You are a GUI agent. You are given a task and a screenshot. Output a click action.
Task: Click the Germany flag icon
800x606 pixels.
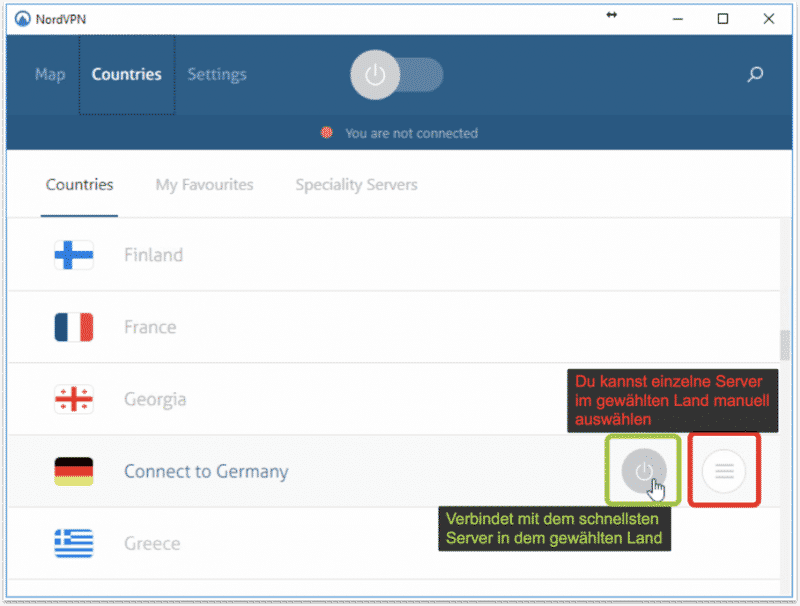click(x=71, y=470)
